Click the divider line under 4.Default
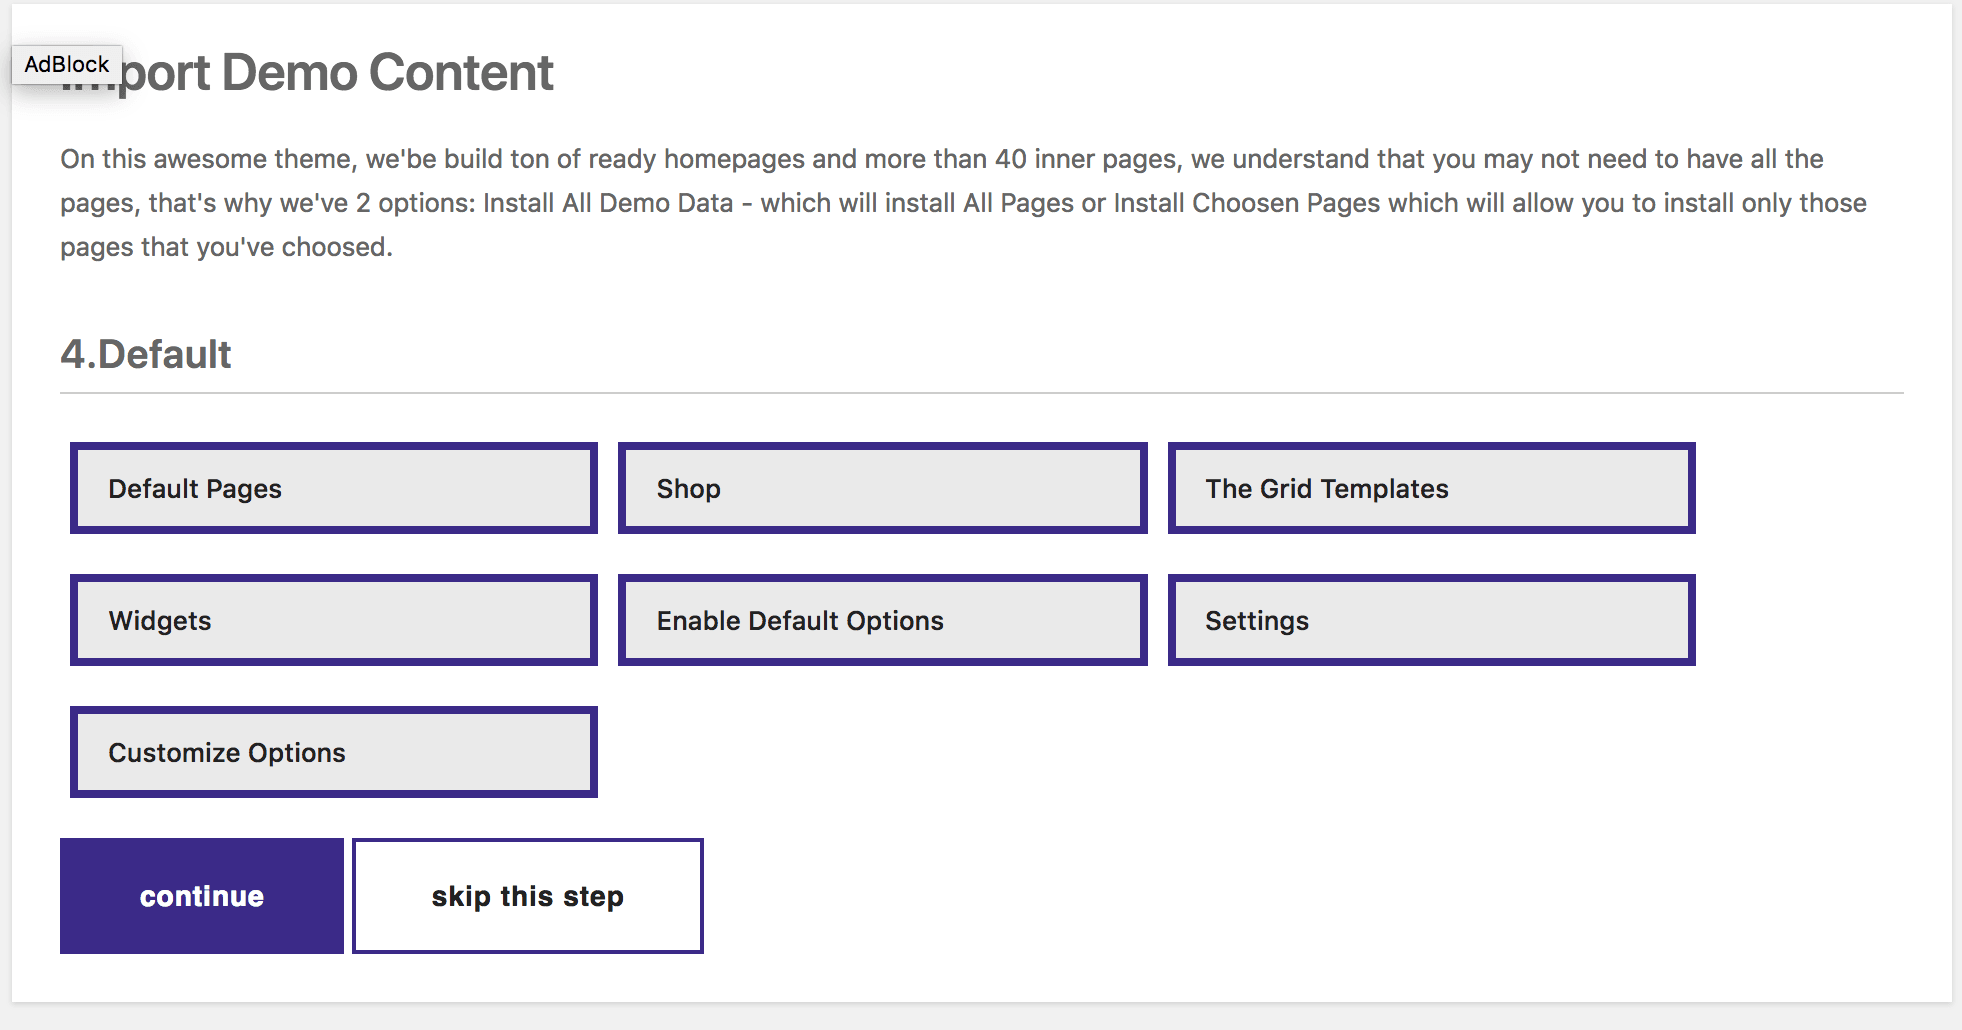The height and width of the screenshot is (1030, 1962). tap(980, 393)
